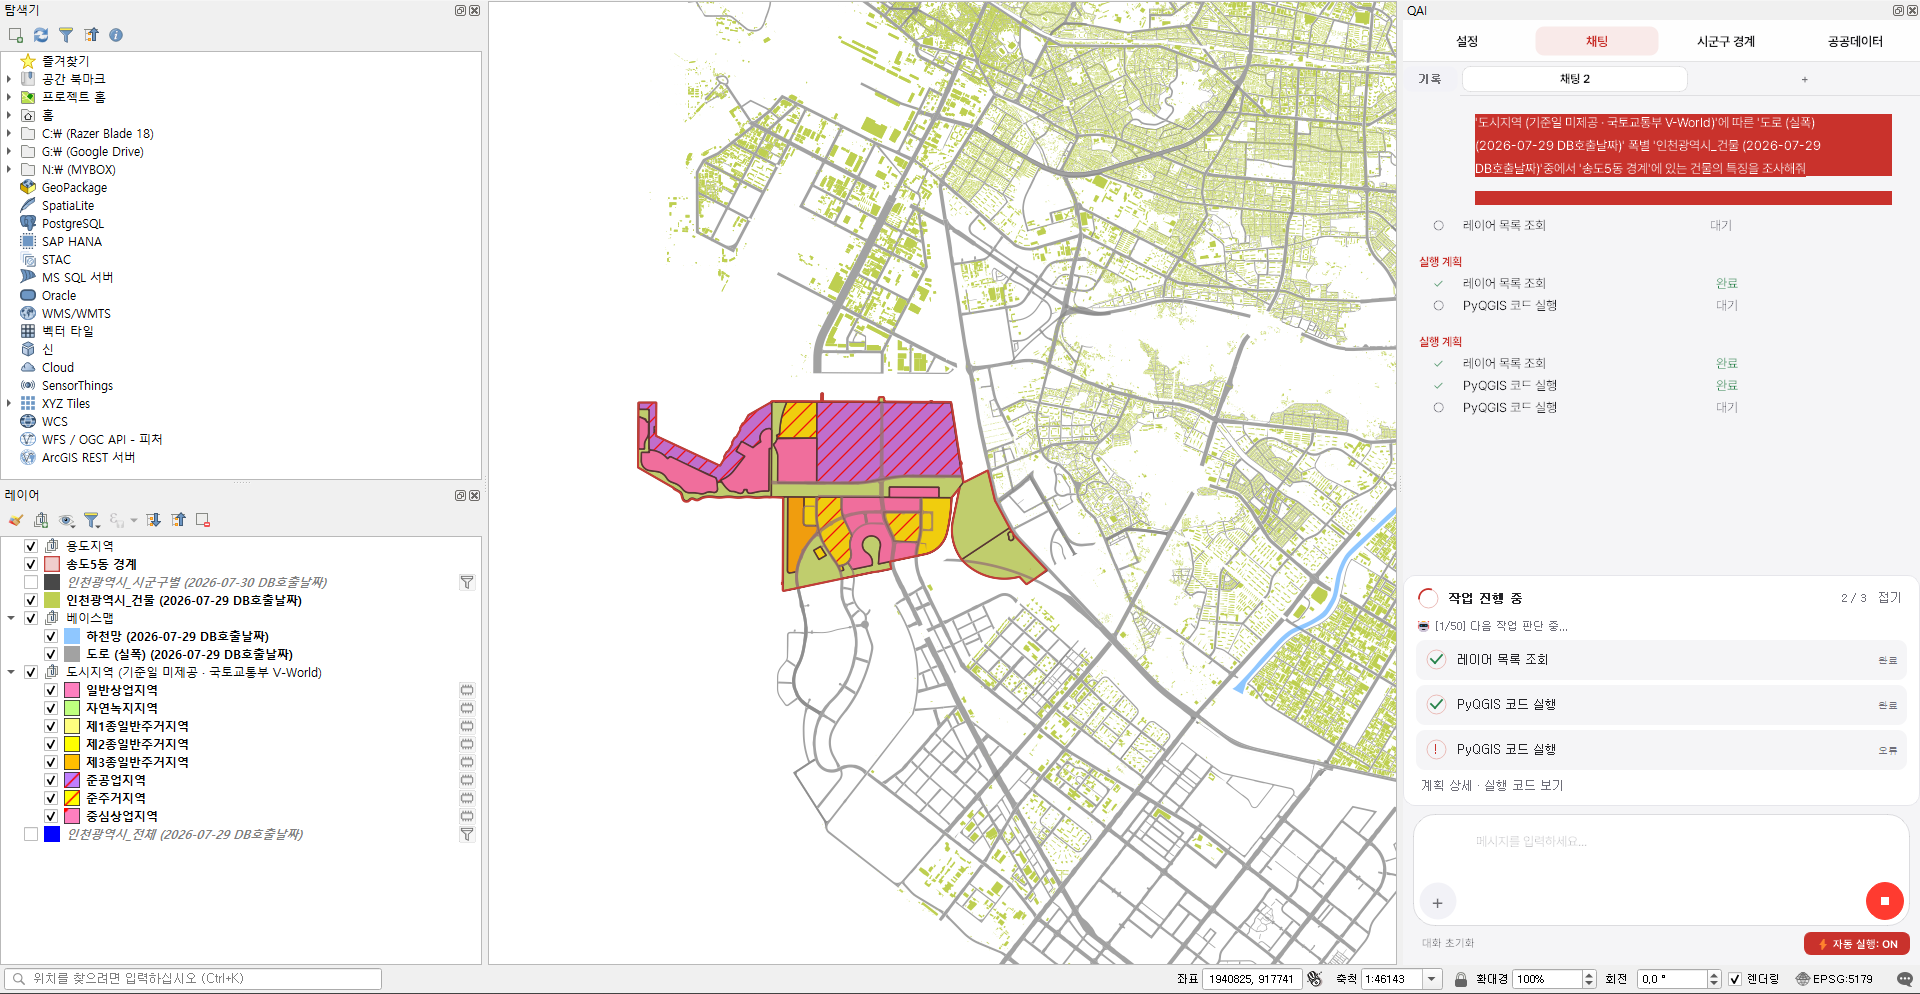Open the log messages speech bubble icon
Viewport: 1920px width, 994px height.
point(1905,979)
